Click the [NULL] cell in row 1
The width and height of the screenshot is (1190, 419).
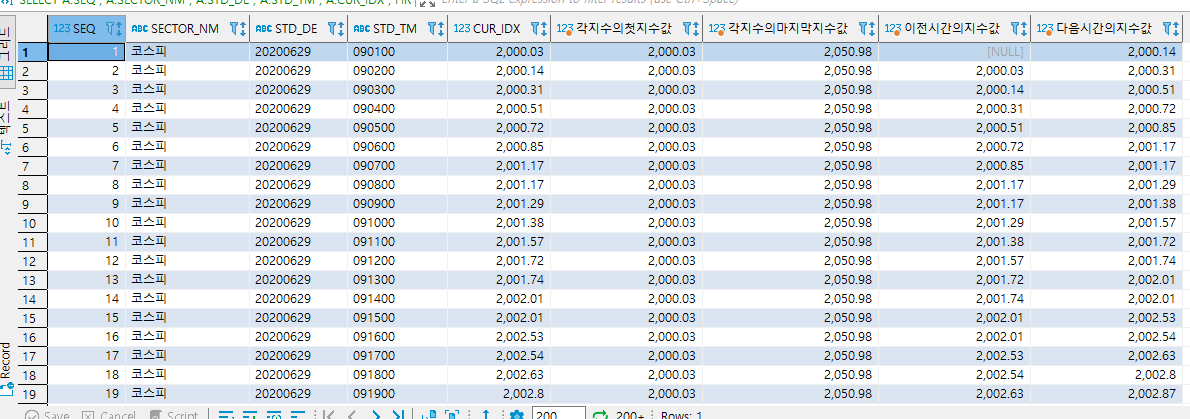(x=954, y=52)
